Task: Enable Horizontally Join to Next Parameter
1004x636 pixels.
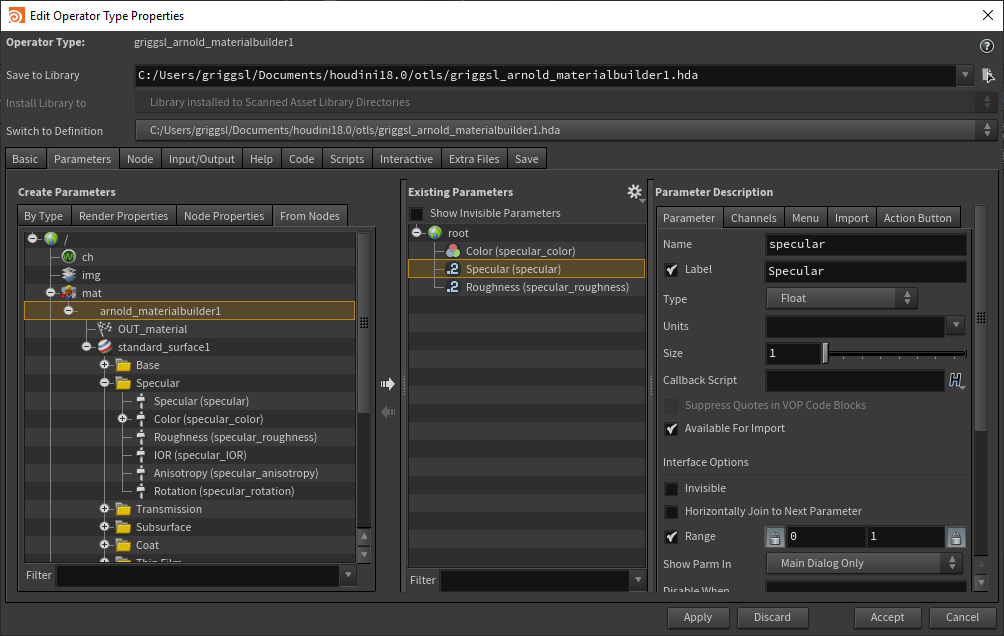Action: point(671,512)
